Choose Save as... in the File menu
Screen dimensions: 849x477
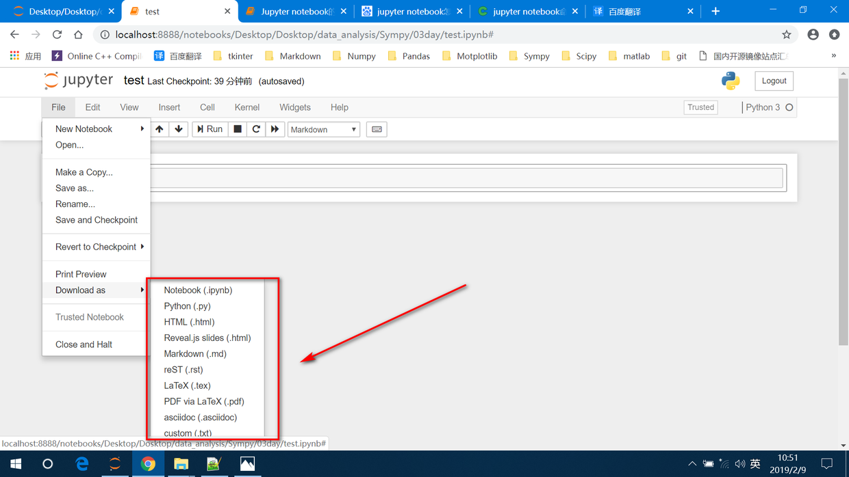tap(96, 188)
